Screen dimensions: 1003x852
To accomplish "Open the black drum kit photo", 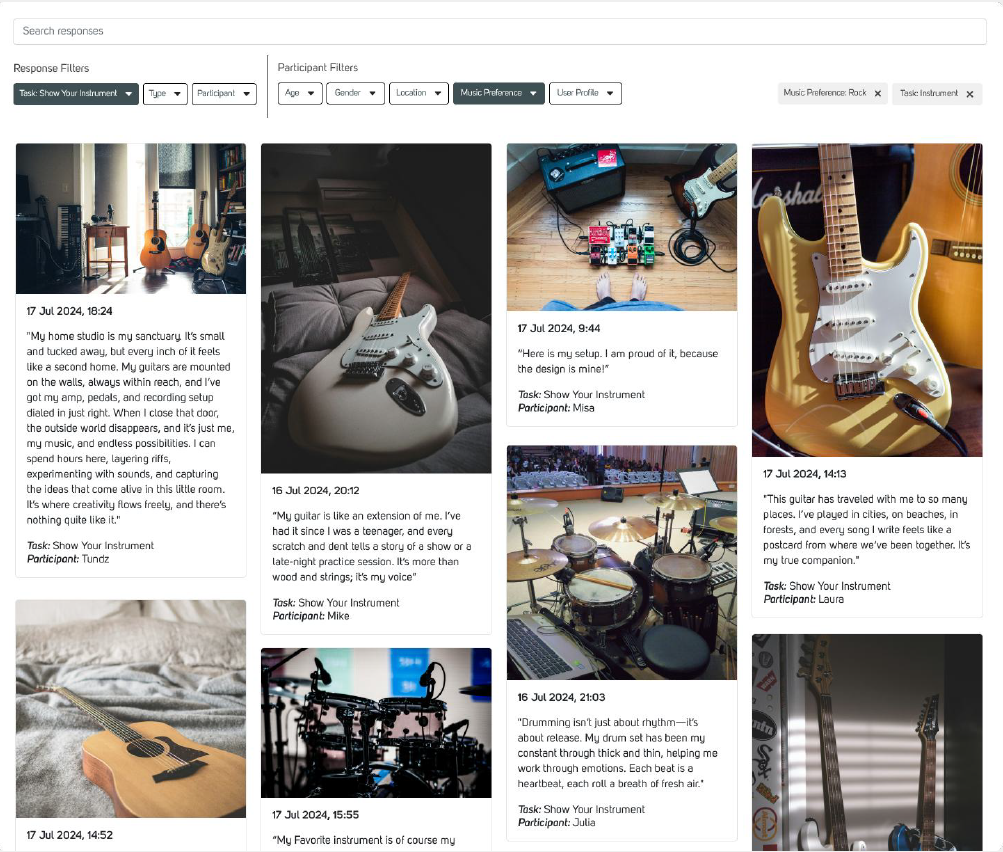I will pyautogui.click(x=376, y=723).
